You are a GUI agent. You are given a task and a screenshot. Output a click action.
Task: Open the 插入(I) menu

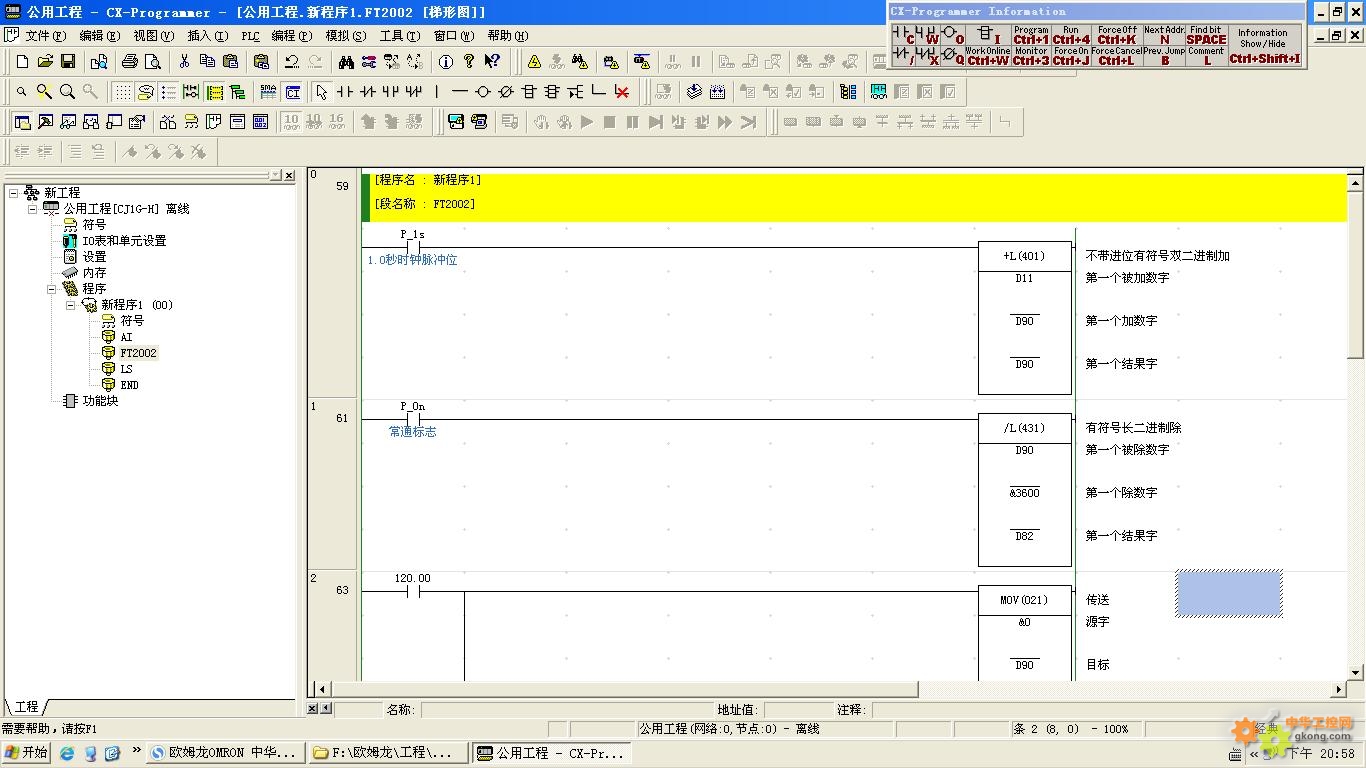tap(207, 36)
